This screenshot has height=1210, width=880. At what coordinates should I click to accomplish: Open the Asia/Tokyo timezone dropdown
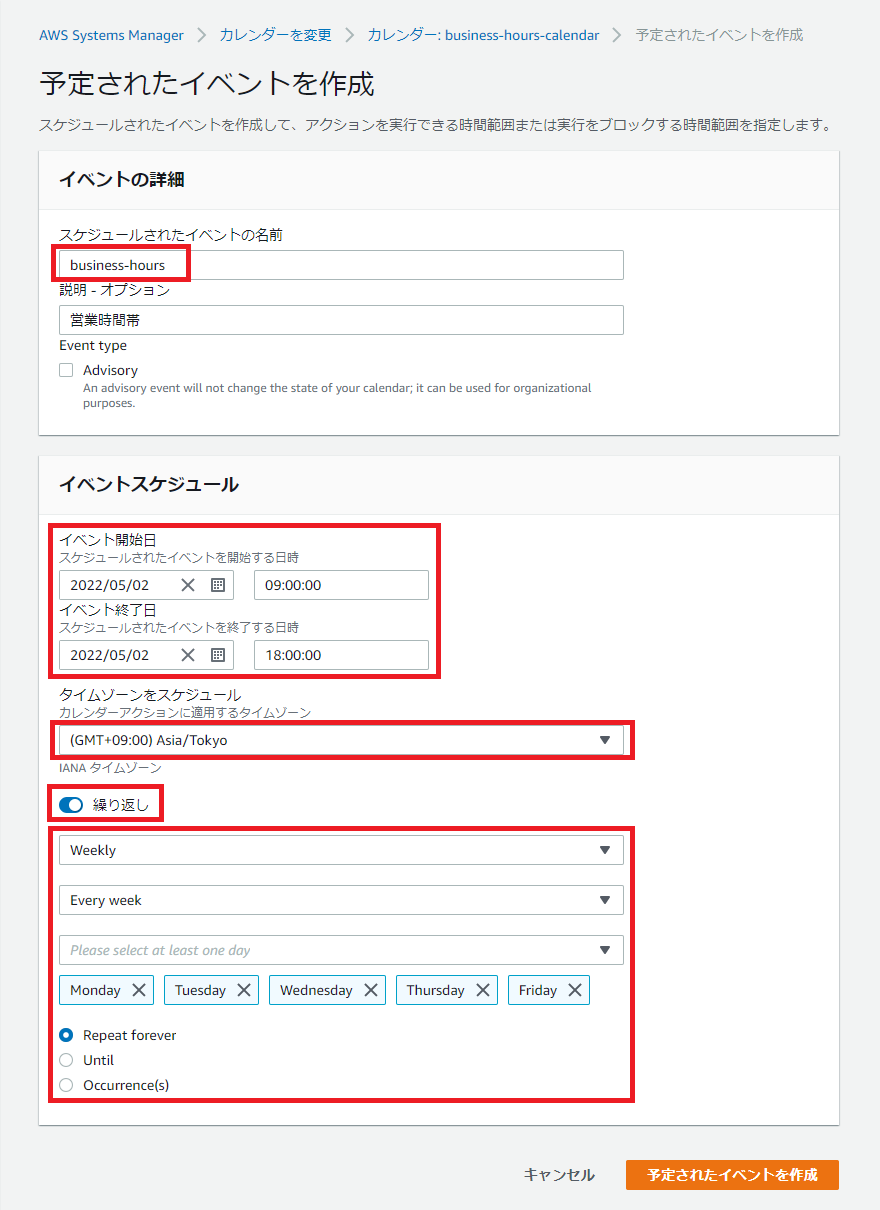340,740
